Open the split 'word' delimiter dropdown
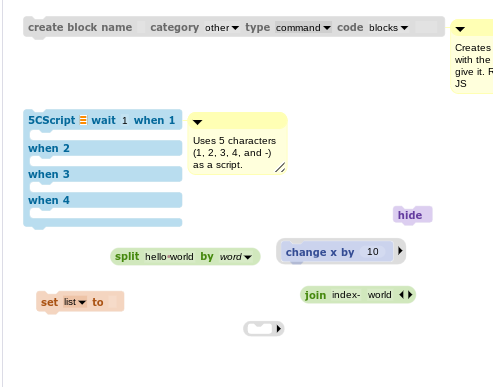493x387 pixels. pos(235,257)
